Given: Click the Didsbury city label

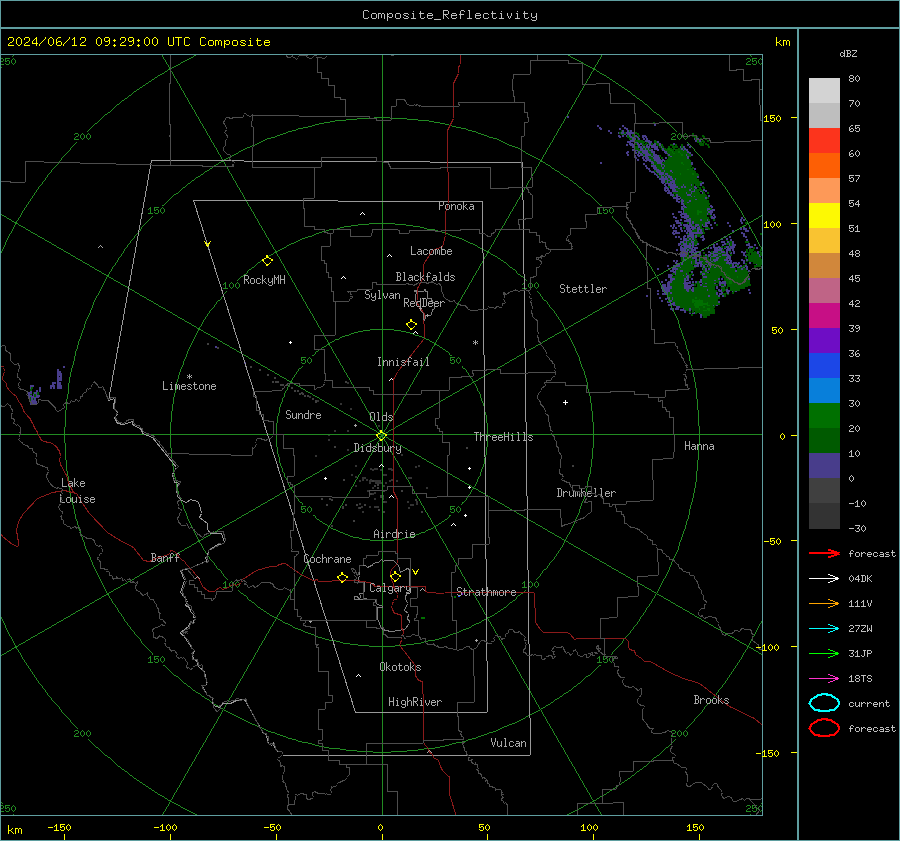Looking at the screenshot, I should pos(377,448).
